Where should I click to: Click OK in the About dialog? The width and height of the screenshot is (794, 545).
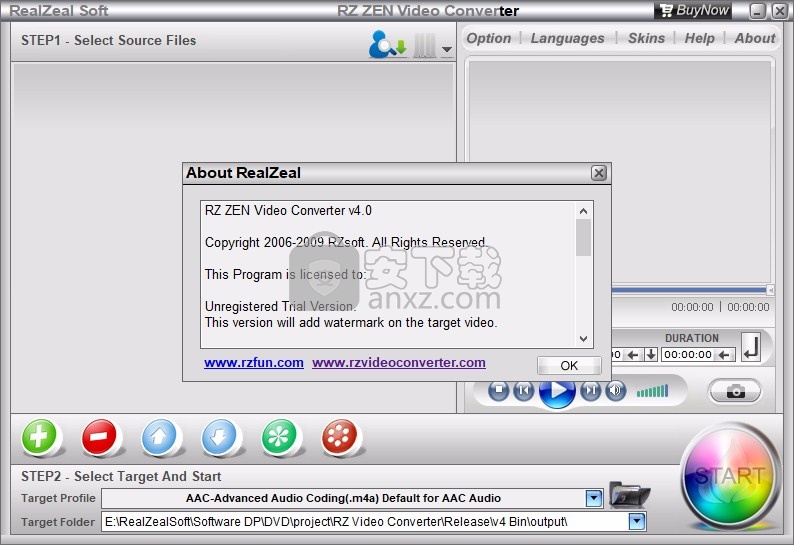569,366
